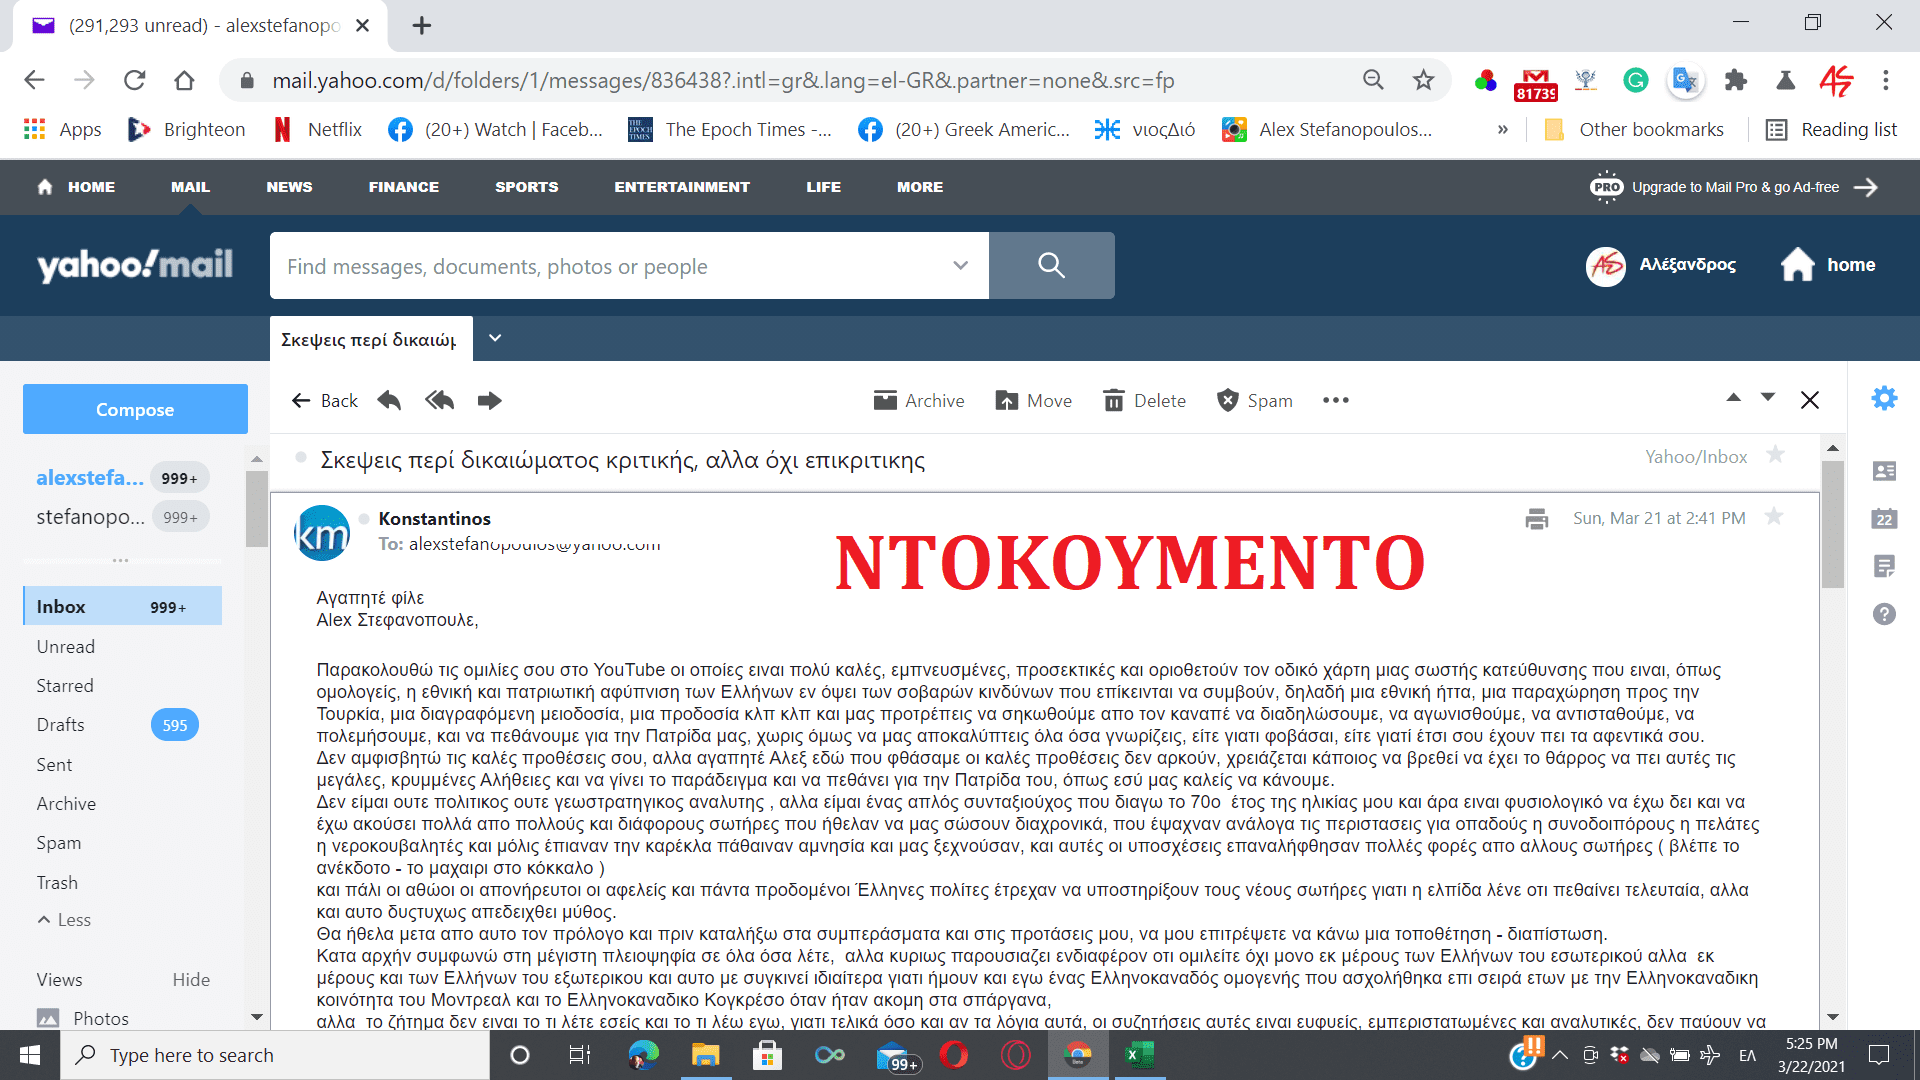Open the Starred folder
The height and width of the screenshot is (1080, 1920).
tap(65, 686)
